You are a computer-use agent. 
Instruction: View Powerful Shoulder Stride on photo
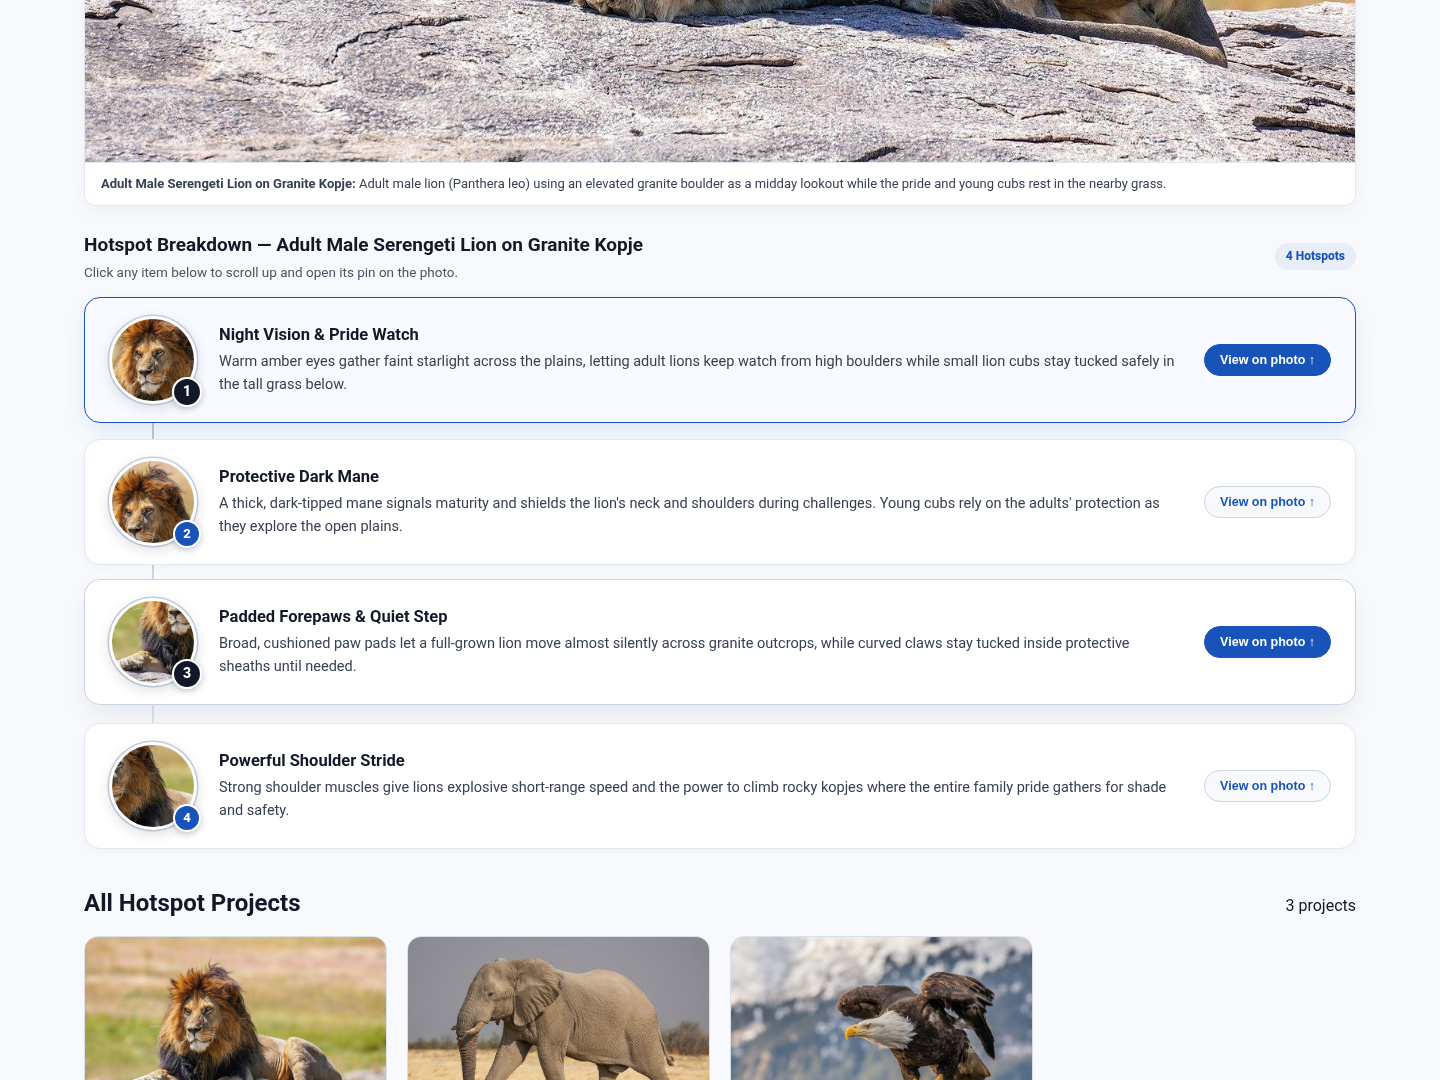(x=1267, y=786)
